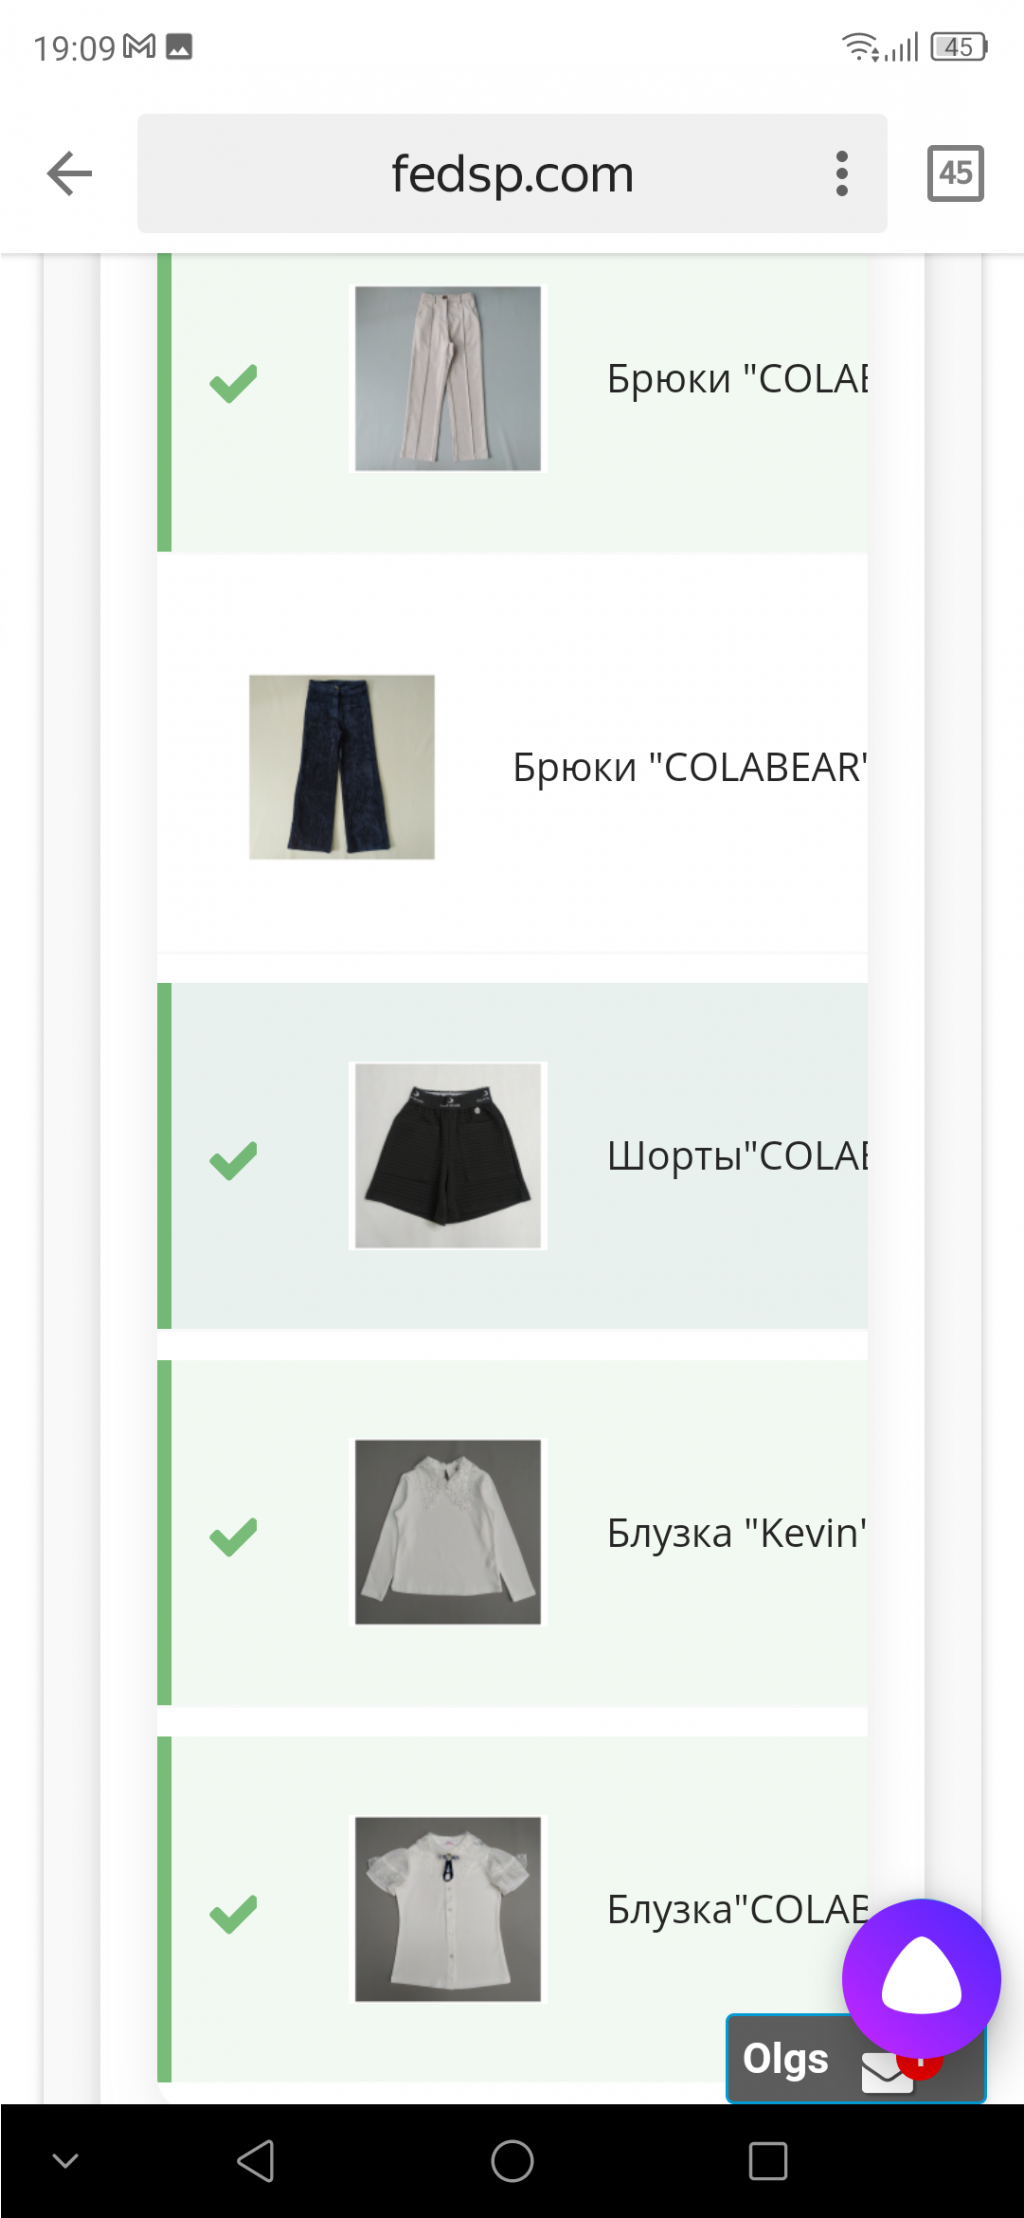Hide the keyboard chevron in navigation bar
This screenshot has width=1024, height=2218.
(65, 2161)
